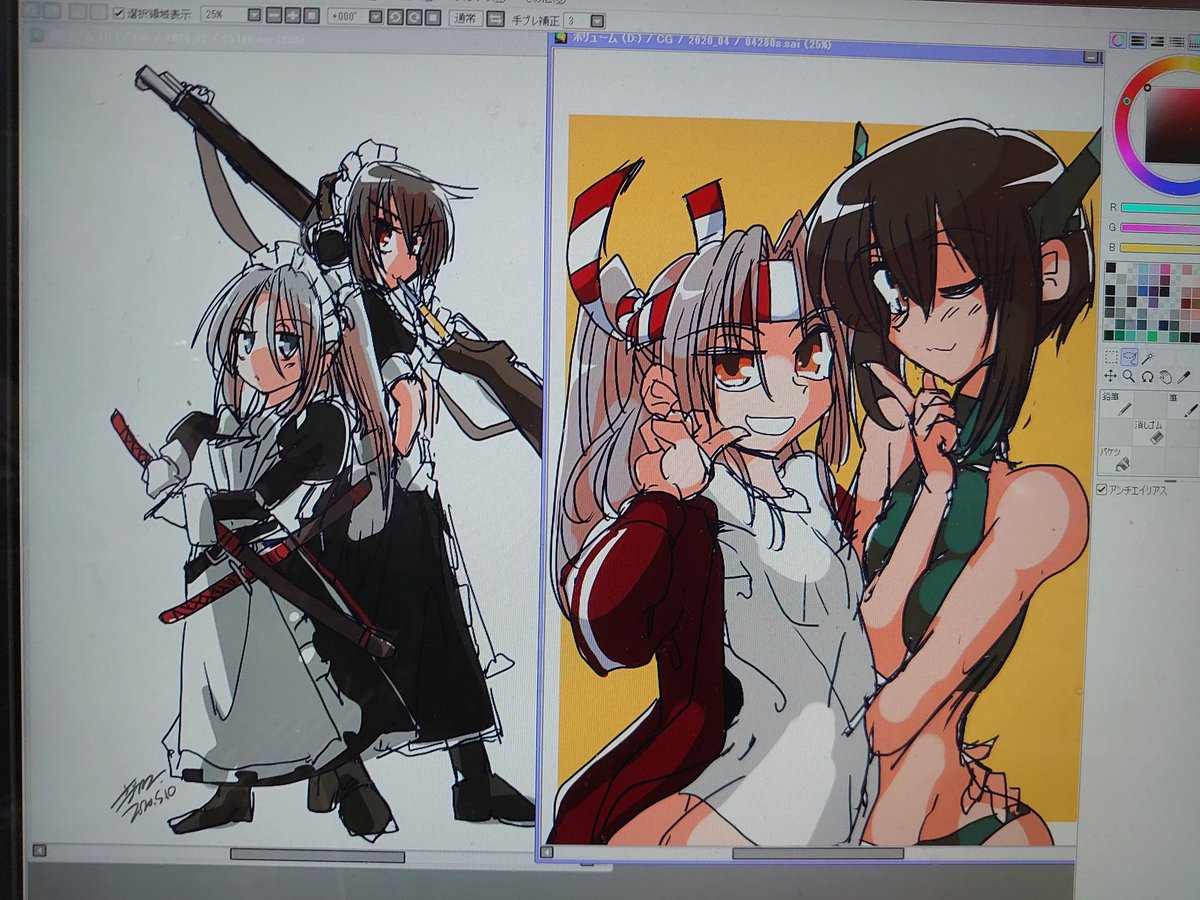Toggle the color wheel panel icon
This screenshot has height=900, width=1200.
point(1118,41)
